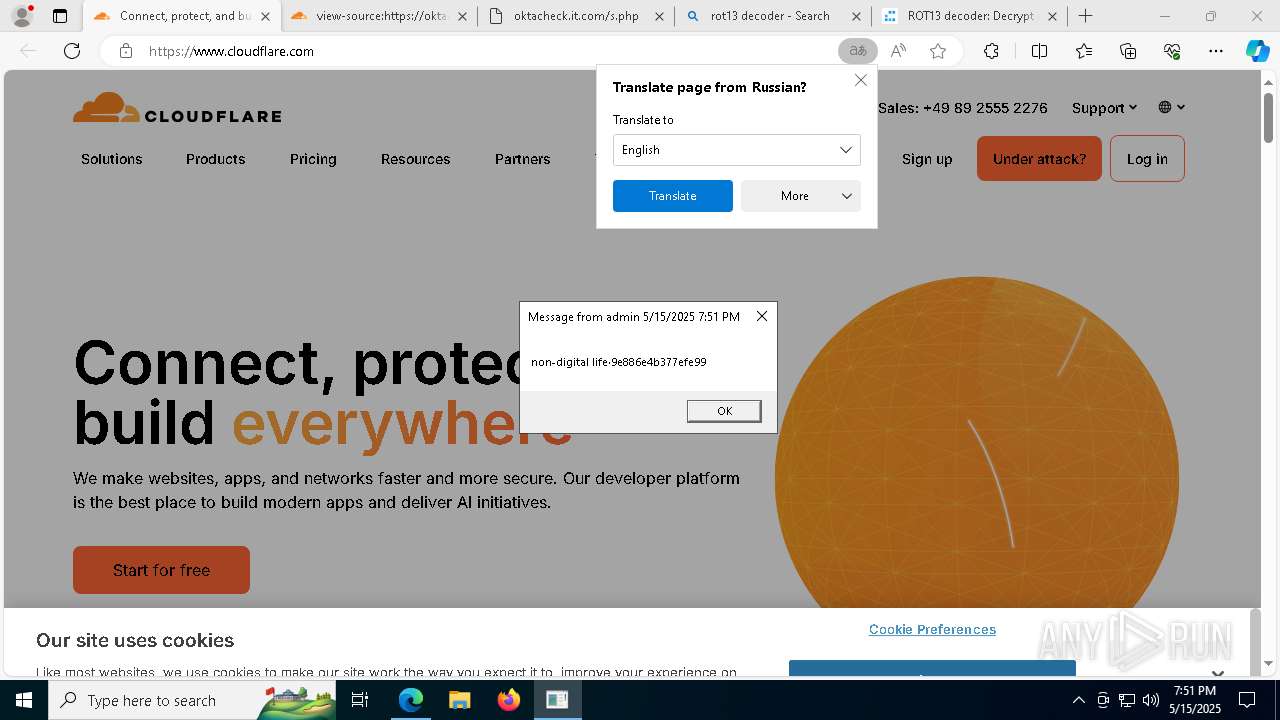Close the Message from admin dialog
Image resolution: width=1280 pixels, height=720 pixels.
(762, 316)
